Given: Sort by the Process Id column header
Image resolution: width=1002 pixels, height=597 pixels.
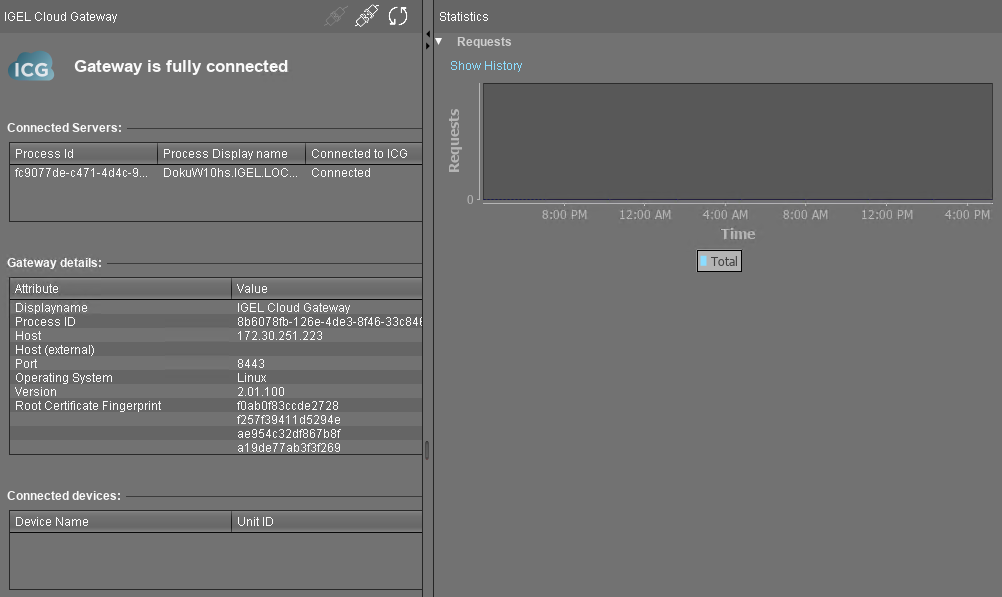Looking at the screenshot, I should 83,154.
